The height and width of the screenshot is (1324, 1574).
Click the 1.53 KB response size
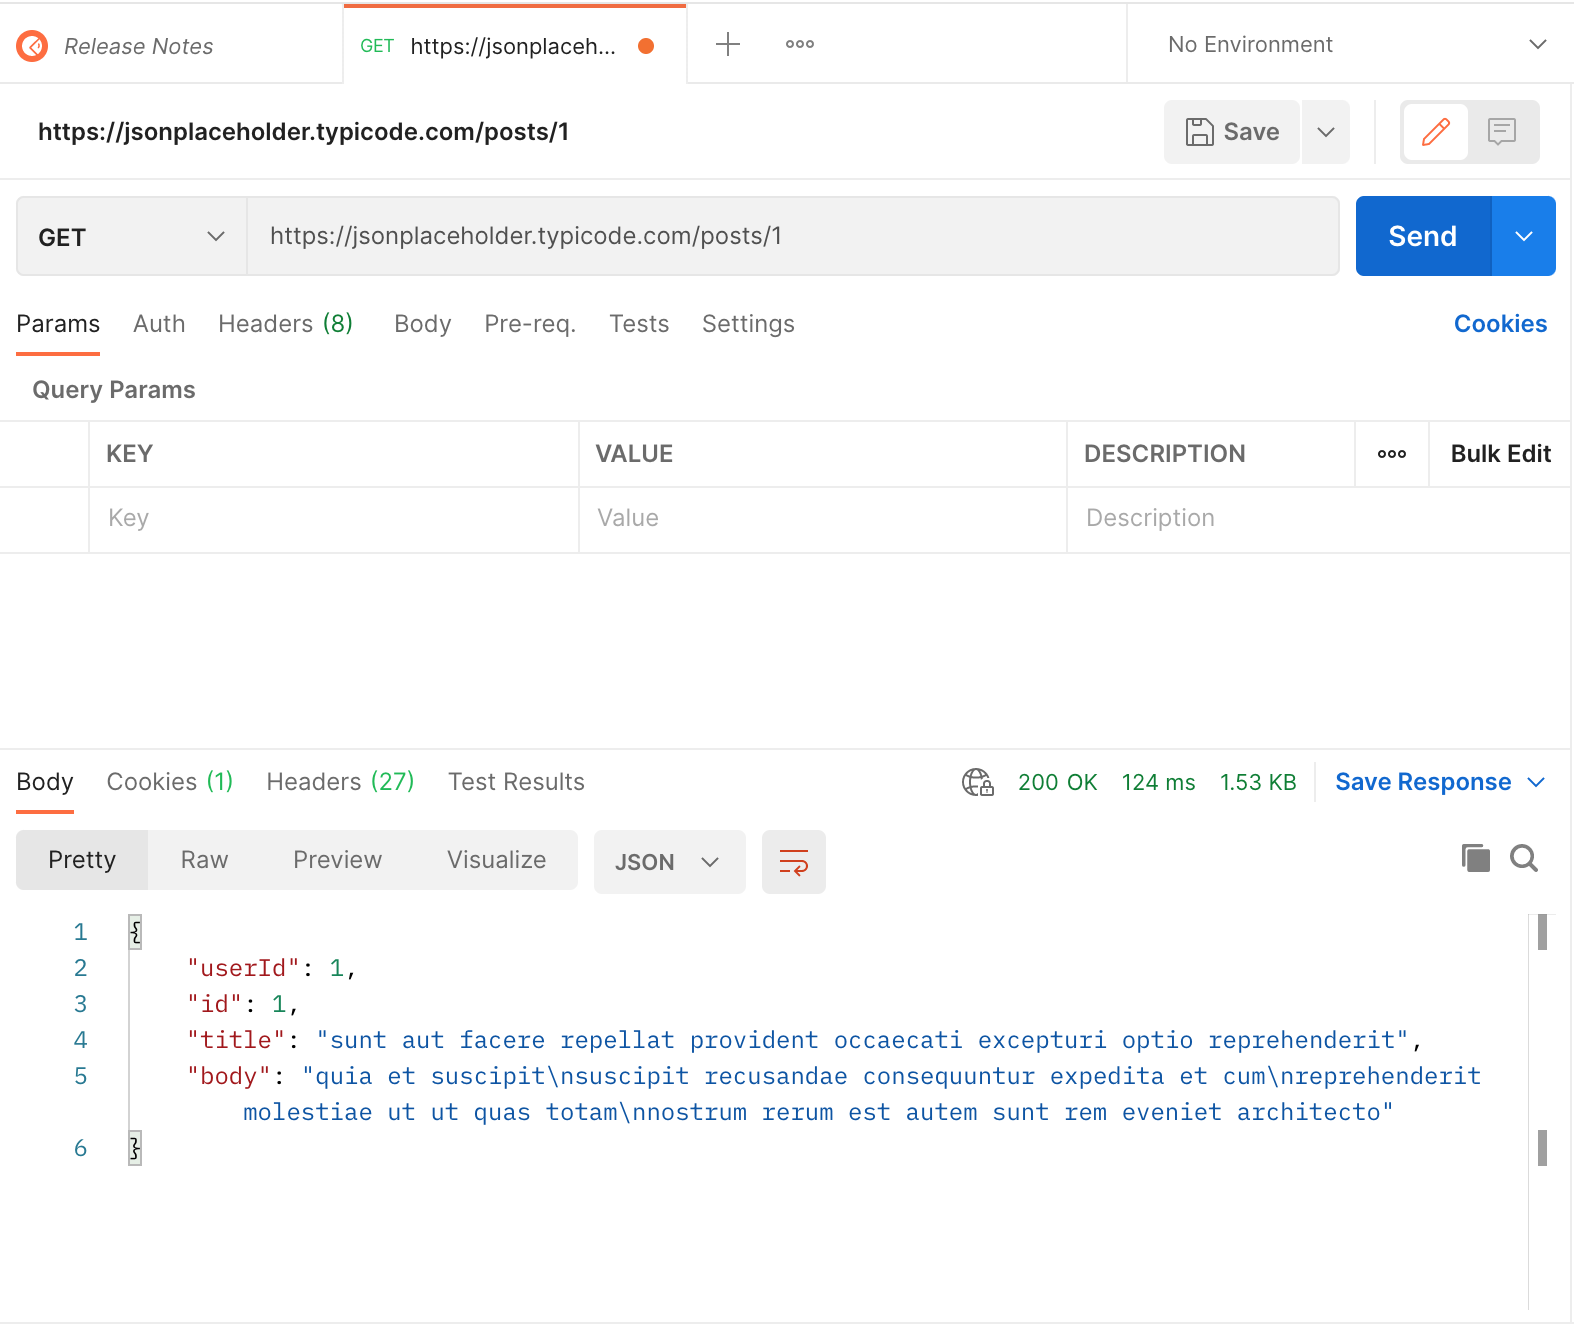1257,782
